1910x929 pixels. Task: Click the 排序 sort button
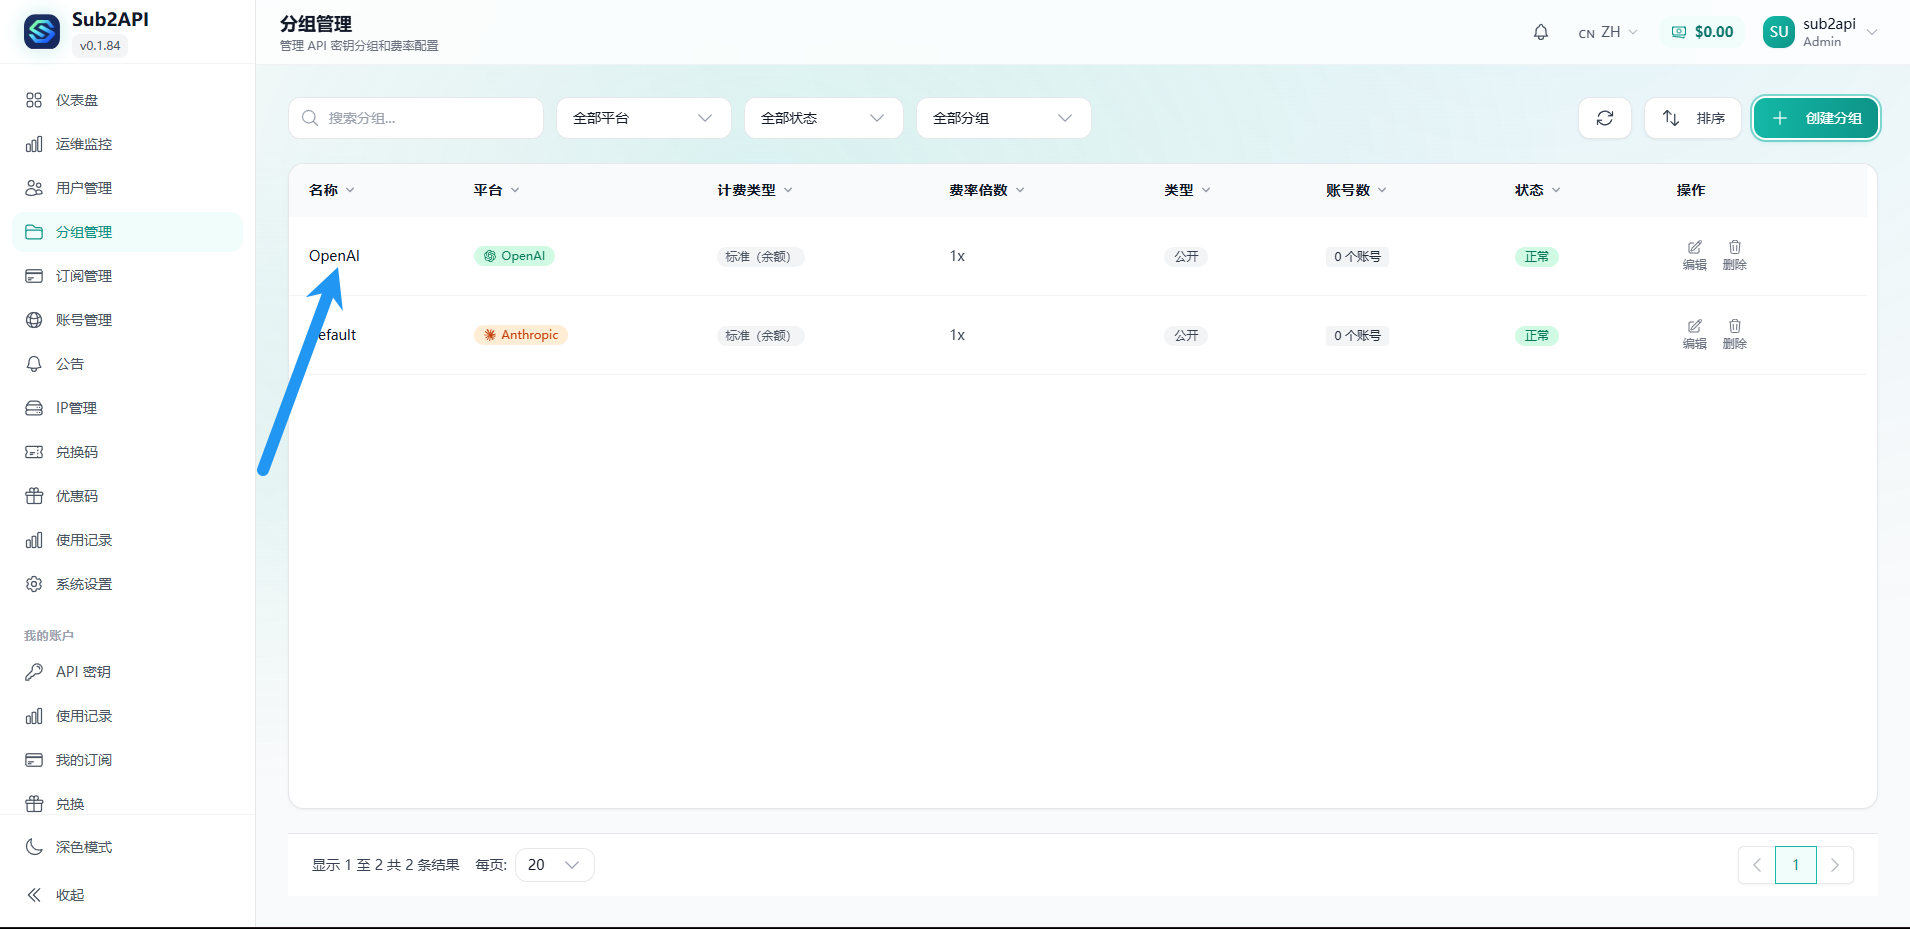coord(1693,117)
